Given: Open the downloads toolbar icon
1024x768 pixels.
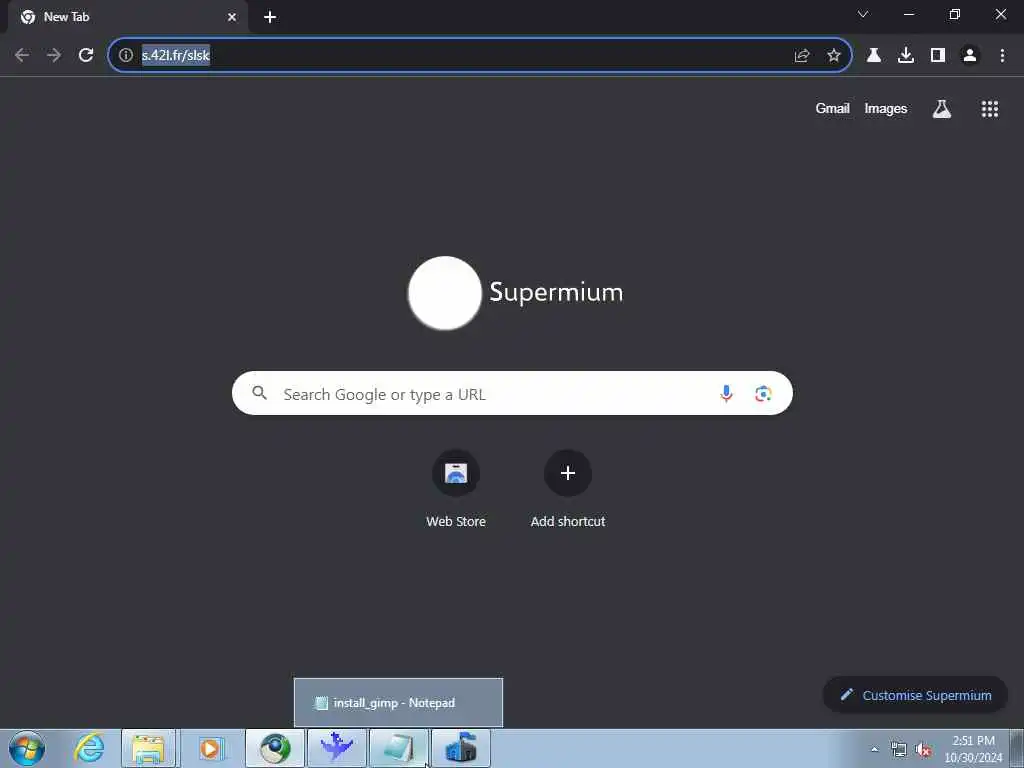Looking at the screenshot, I should tap(906, 55).
